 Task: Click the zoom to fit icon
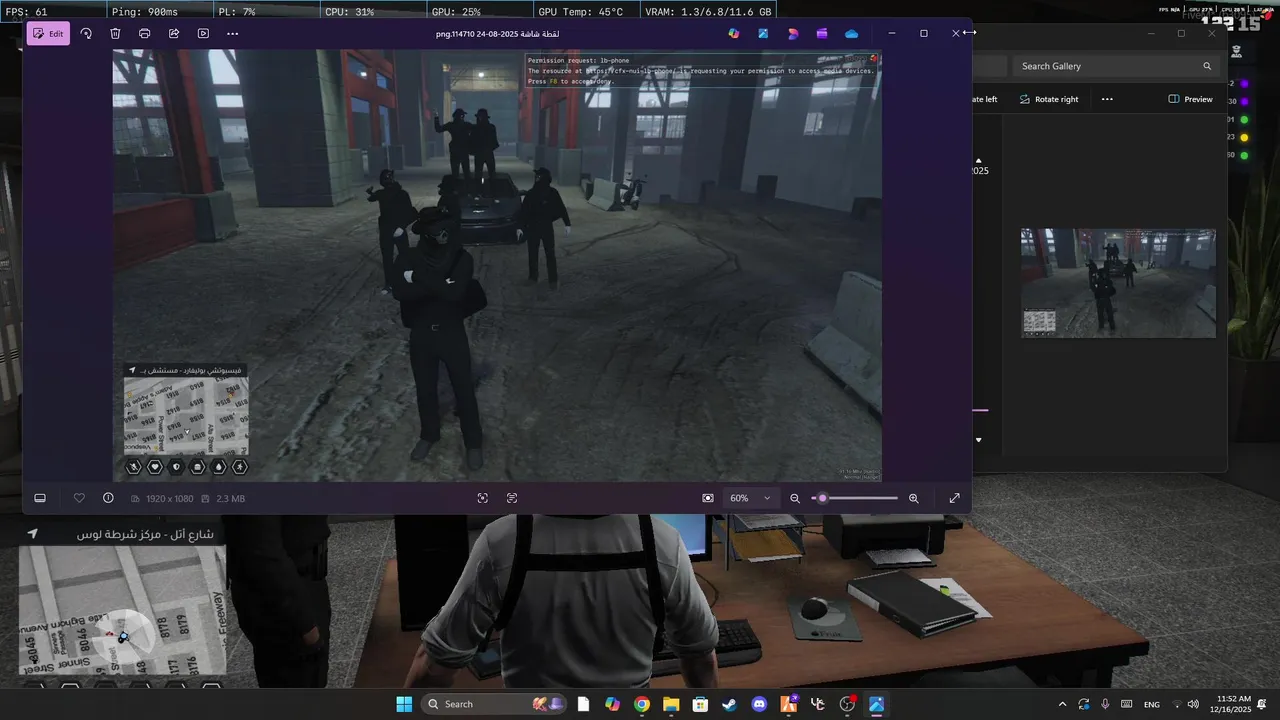(x=708, y=498)
